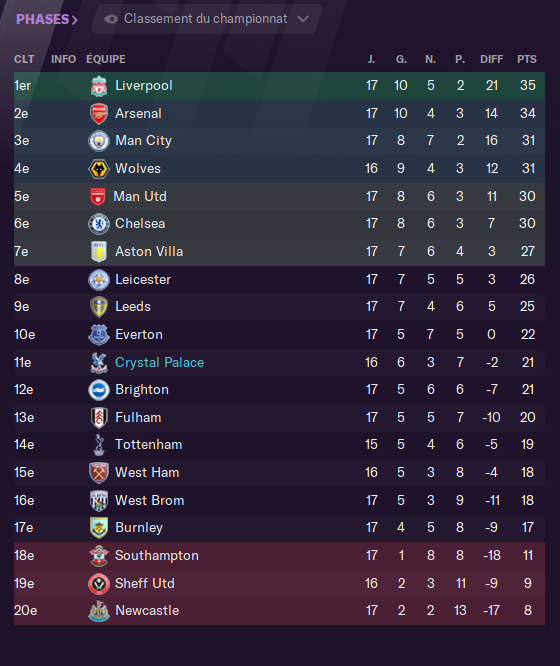
Task: Click the Chelsea club crest
Action: (99, 224)
